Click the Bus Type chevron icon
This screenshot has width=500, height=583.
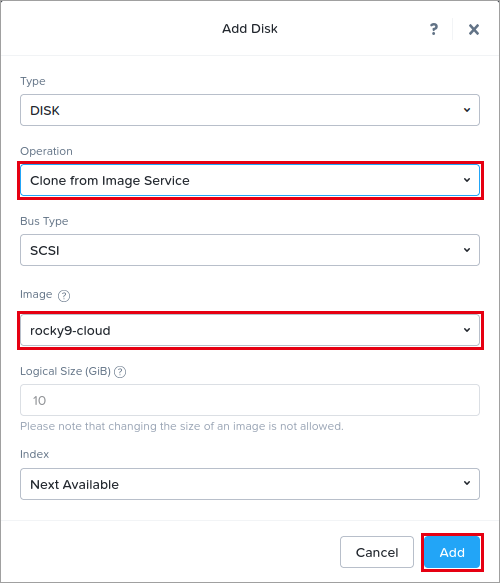(x=467, y=250)
